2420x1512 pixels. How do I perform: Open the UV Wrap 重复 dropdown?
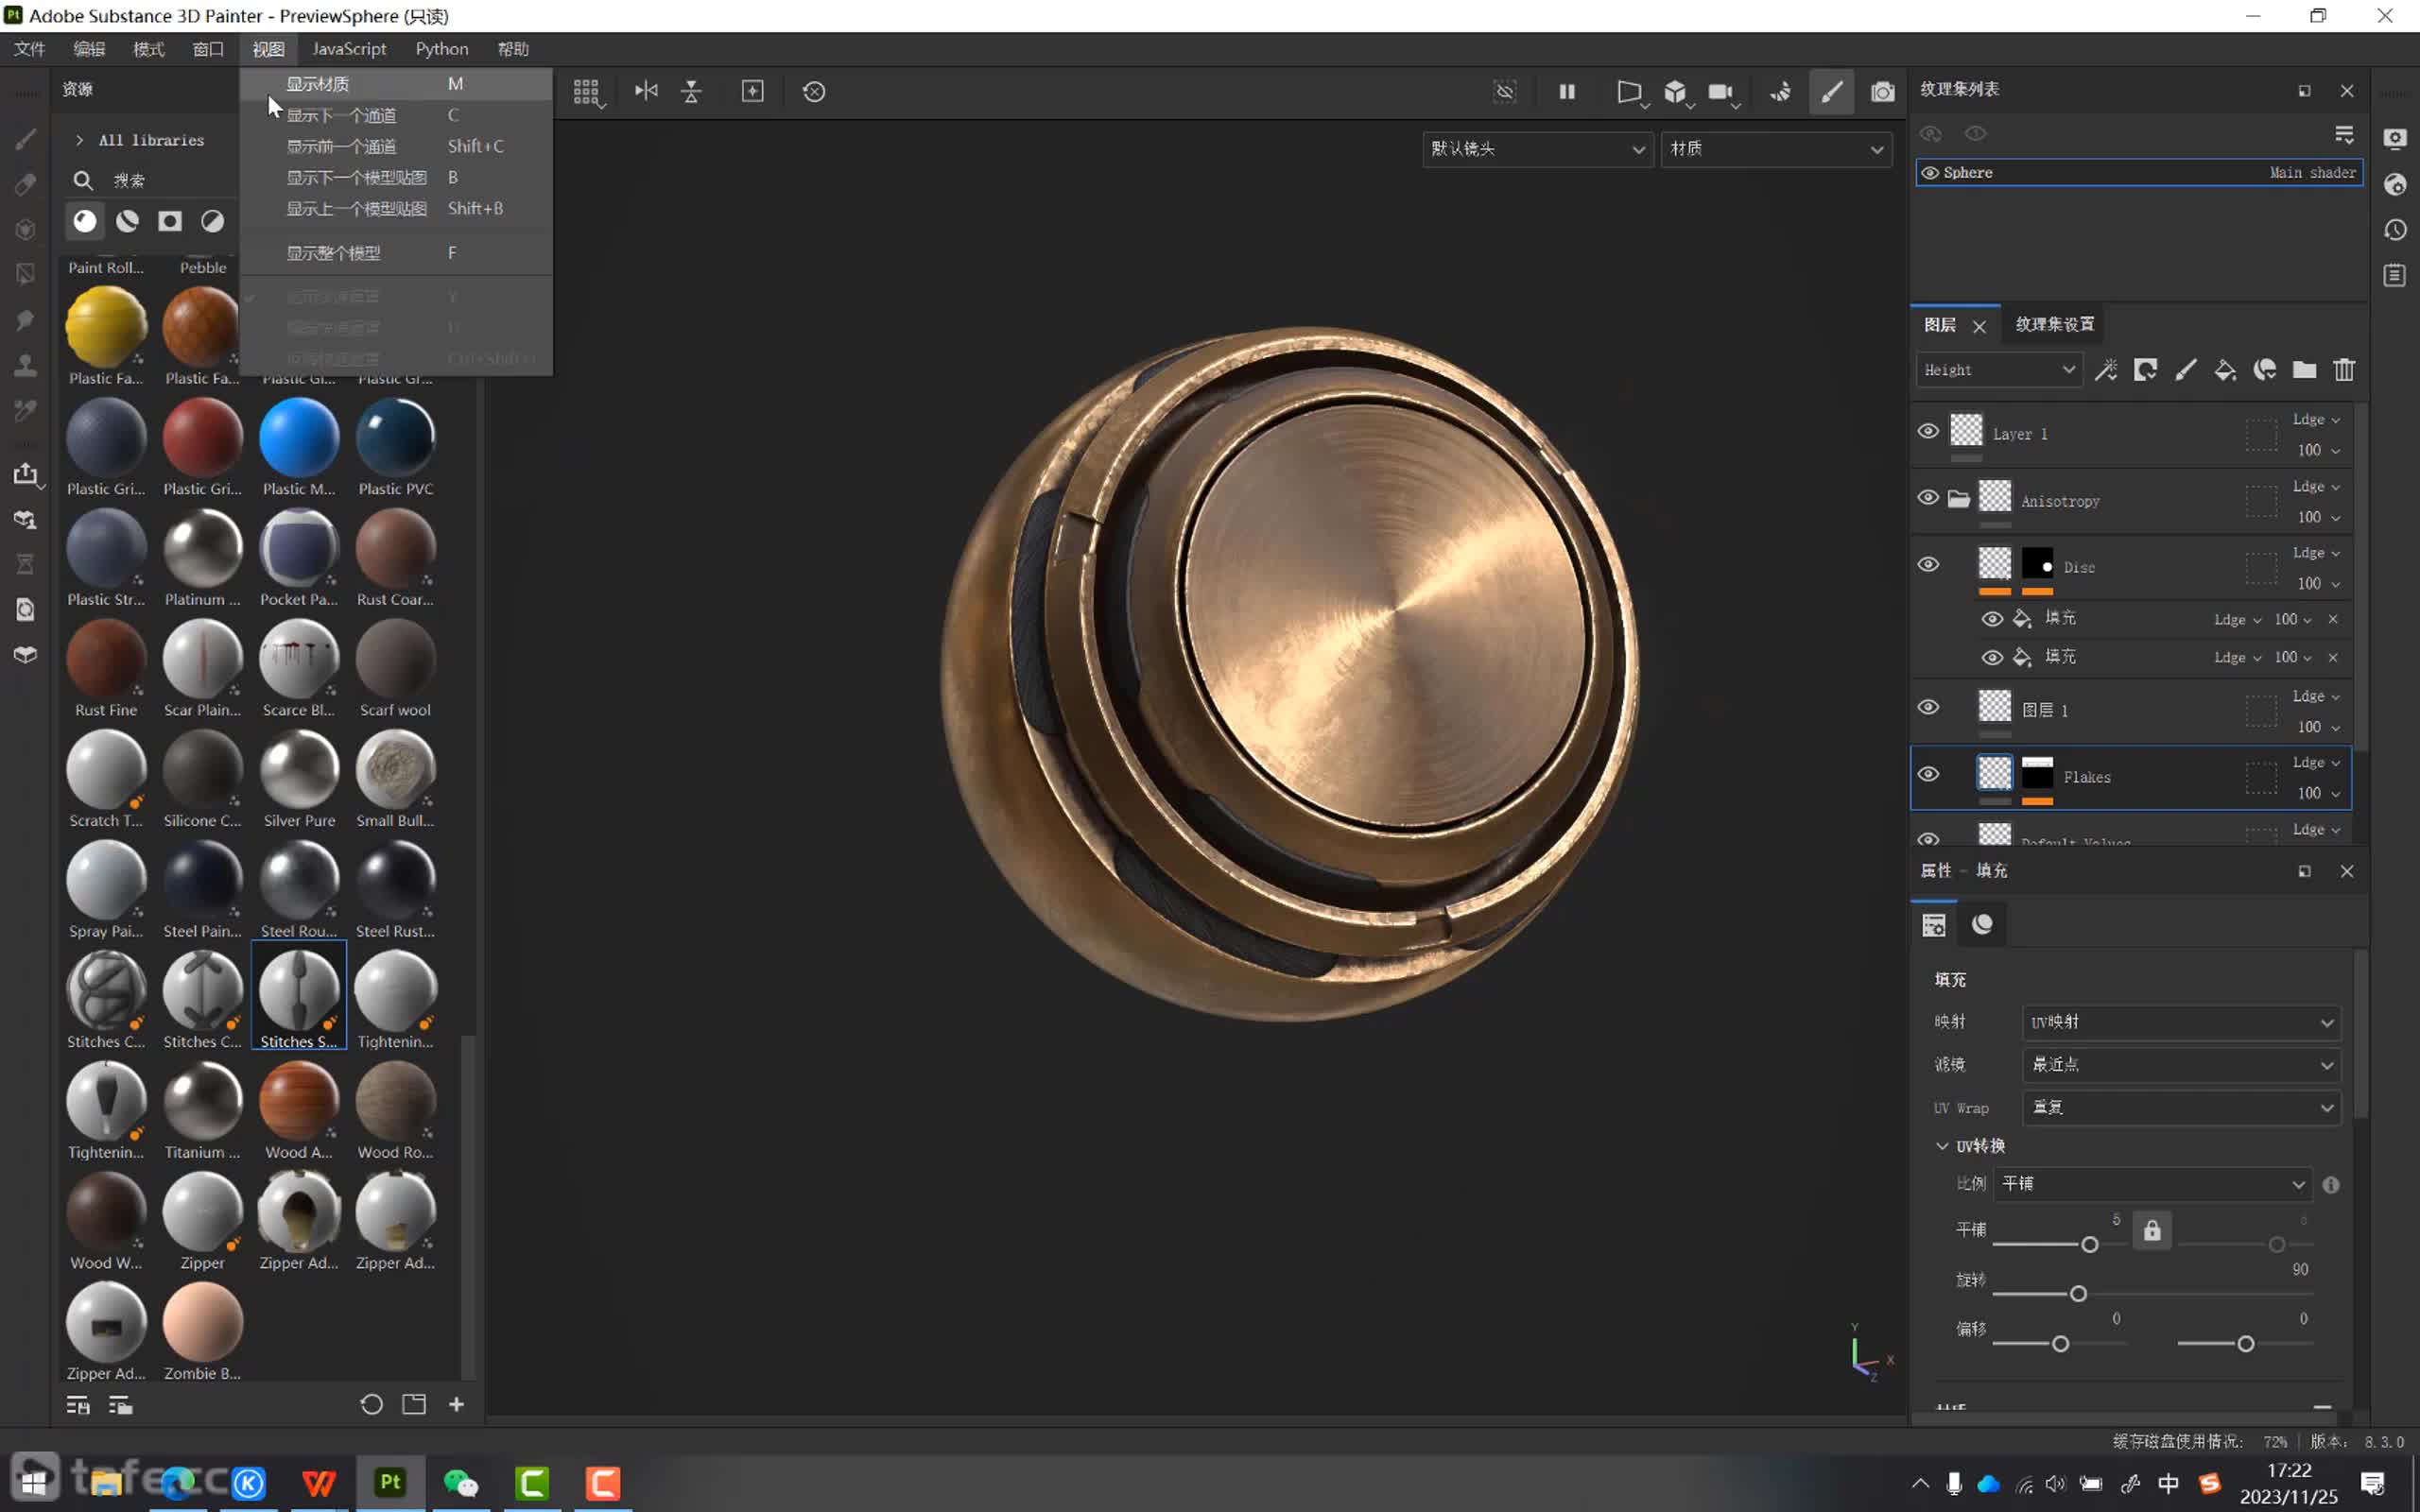pos(2181,1108)
